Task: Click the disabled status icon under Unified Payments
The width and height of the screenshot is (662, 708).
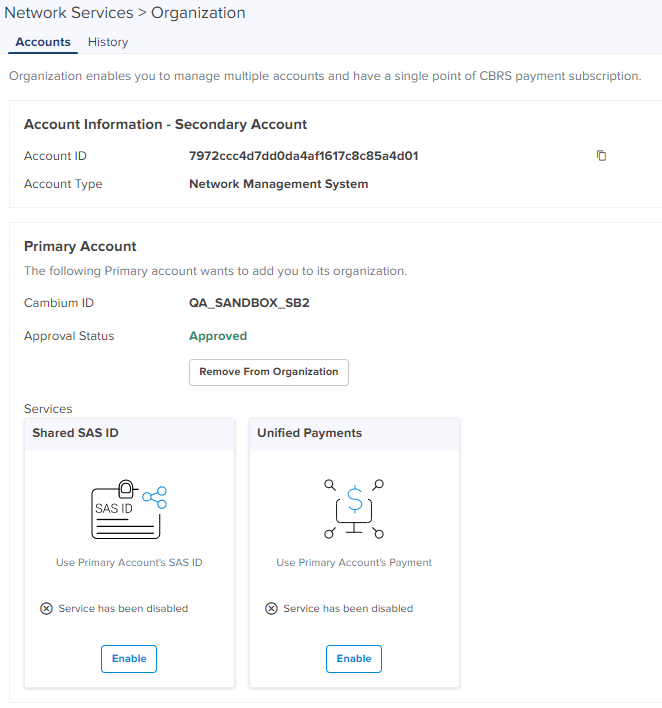Action: (x=271, y=608)
